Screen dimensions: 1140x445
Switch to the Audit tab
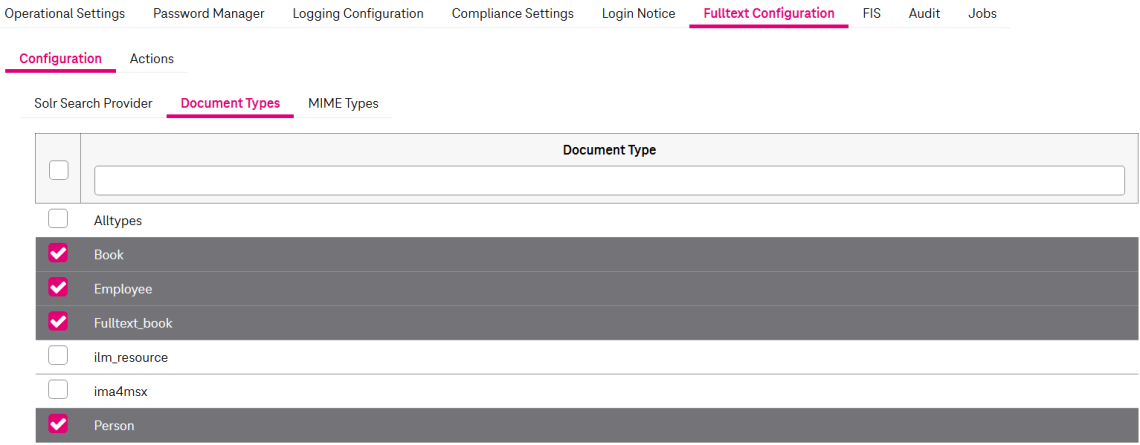[924, 14]
